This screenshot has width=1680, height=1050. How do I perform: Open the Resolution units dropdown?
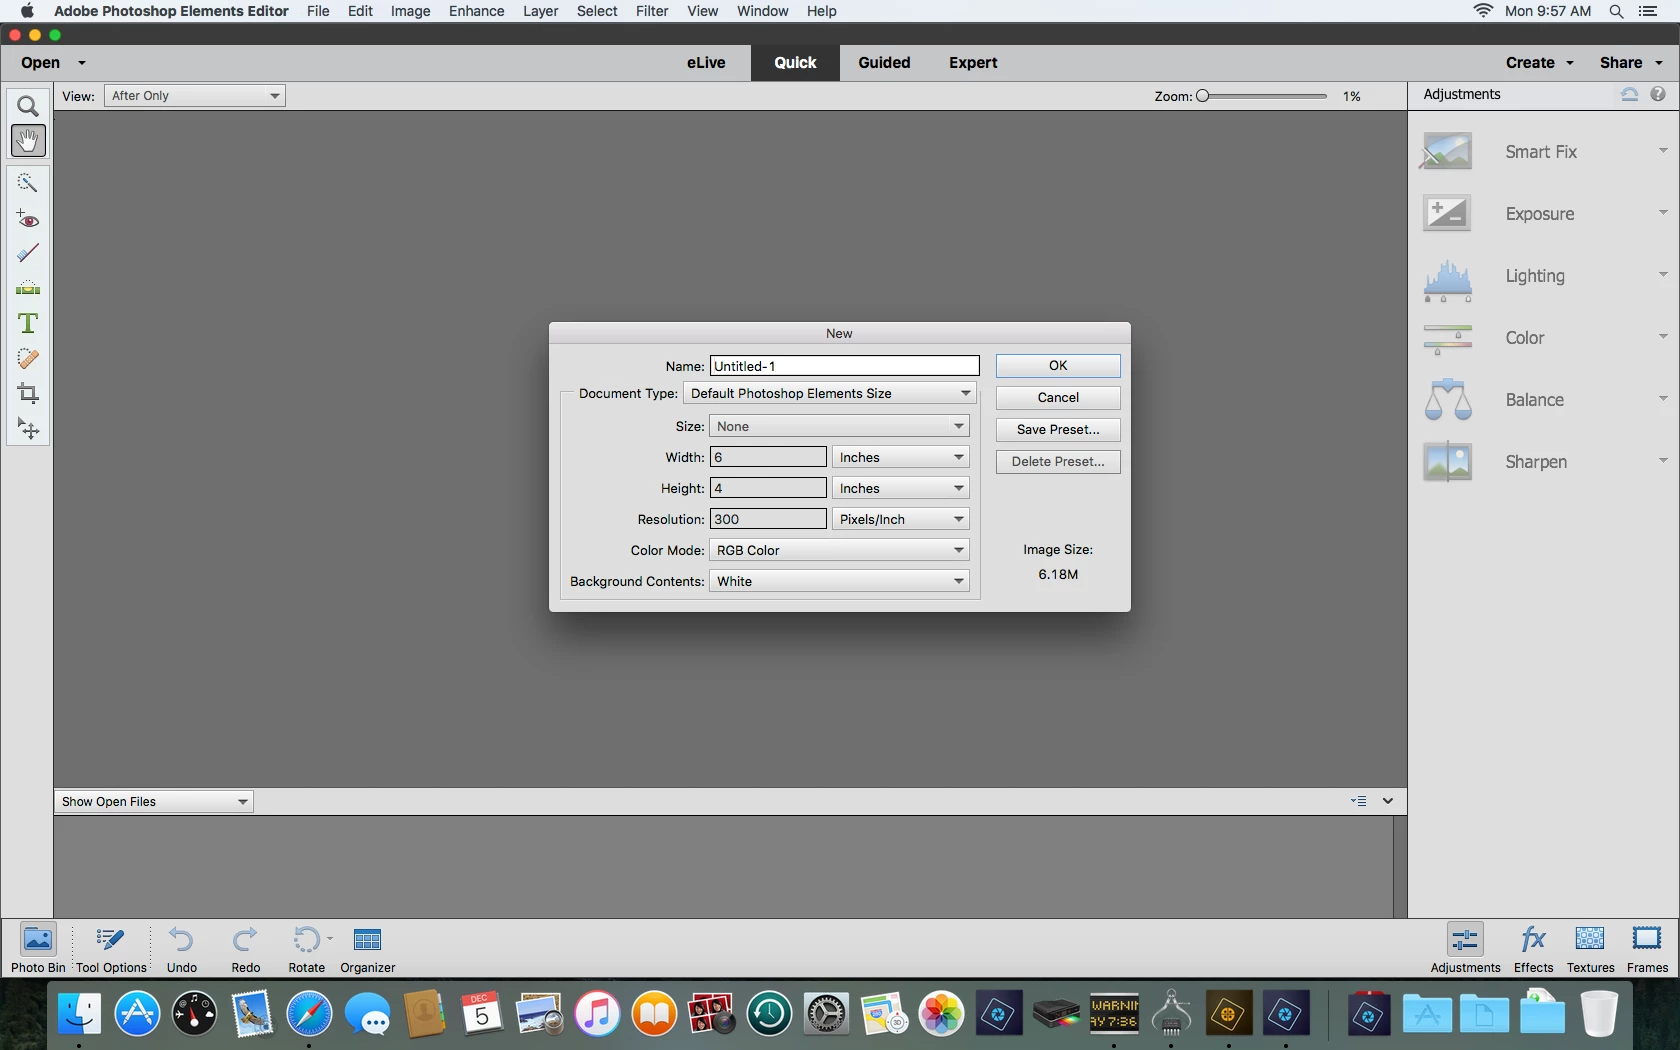click(900, 520)
